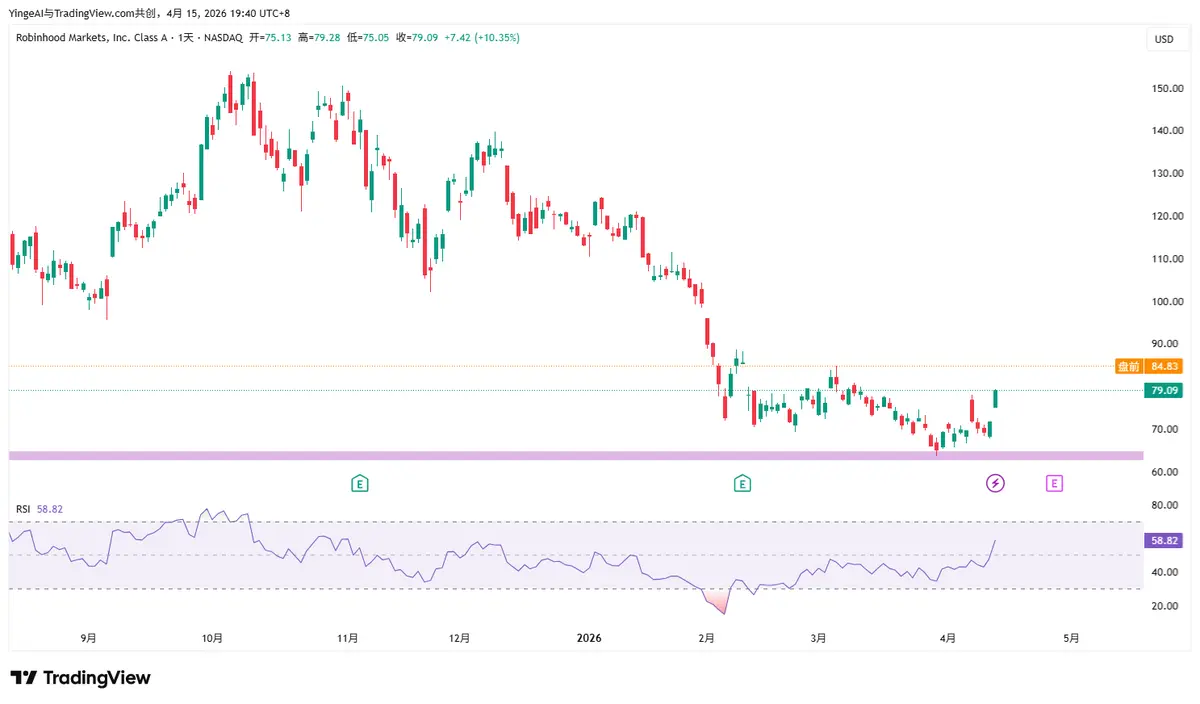Click the RSI 58.82 legend value
This screenshot has height=704, width=1200.
click(x=49, y=509)
